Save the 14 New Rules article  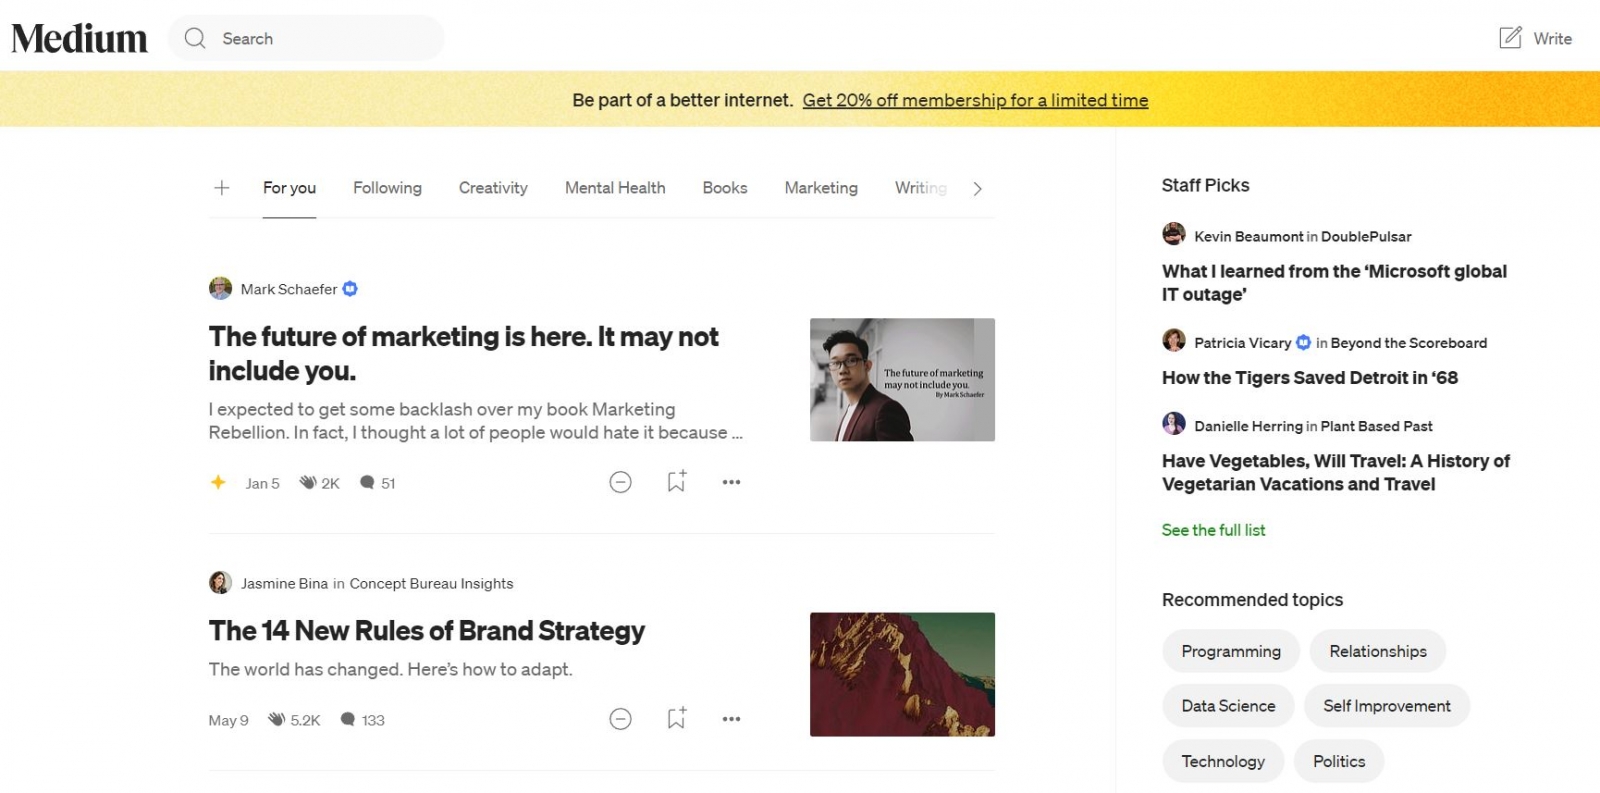(676, 719)
